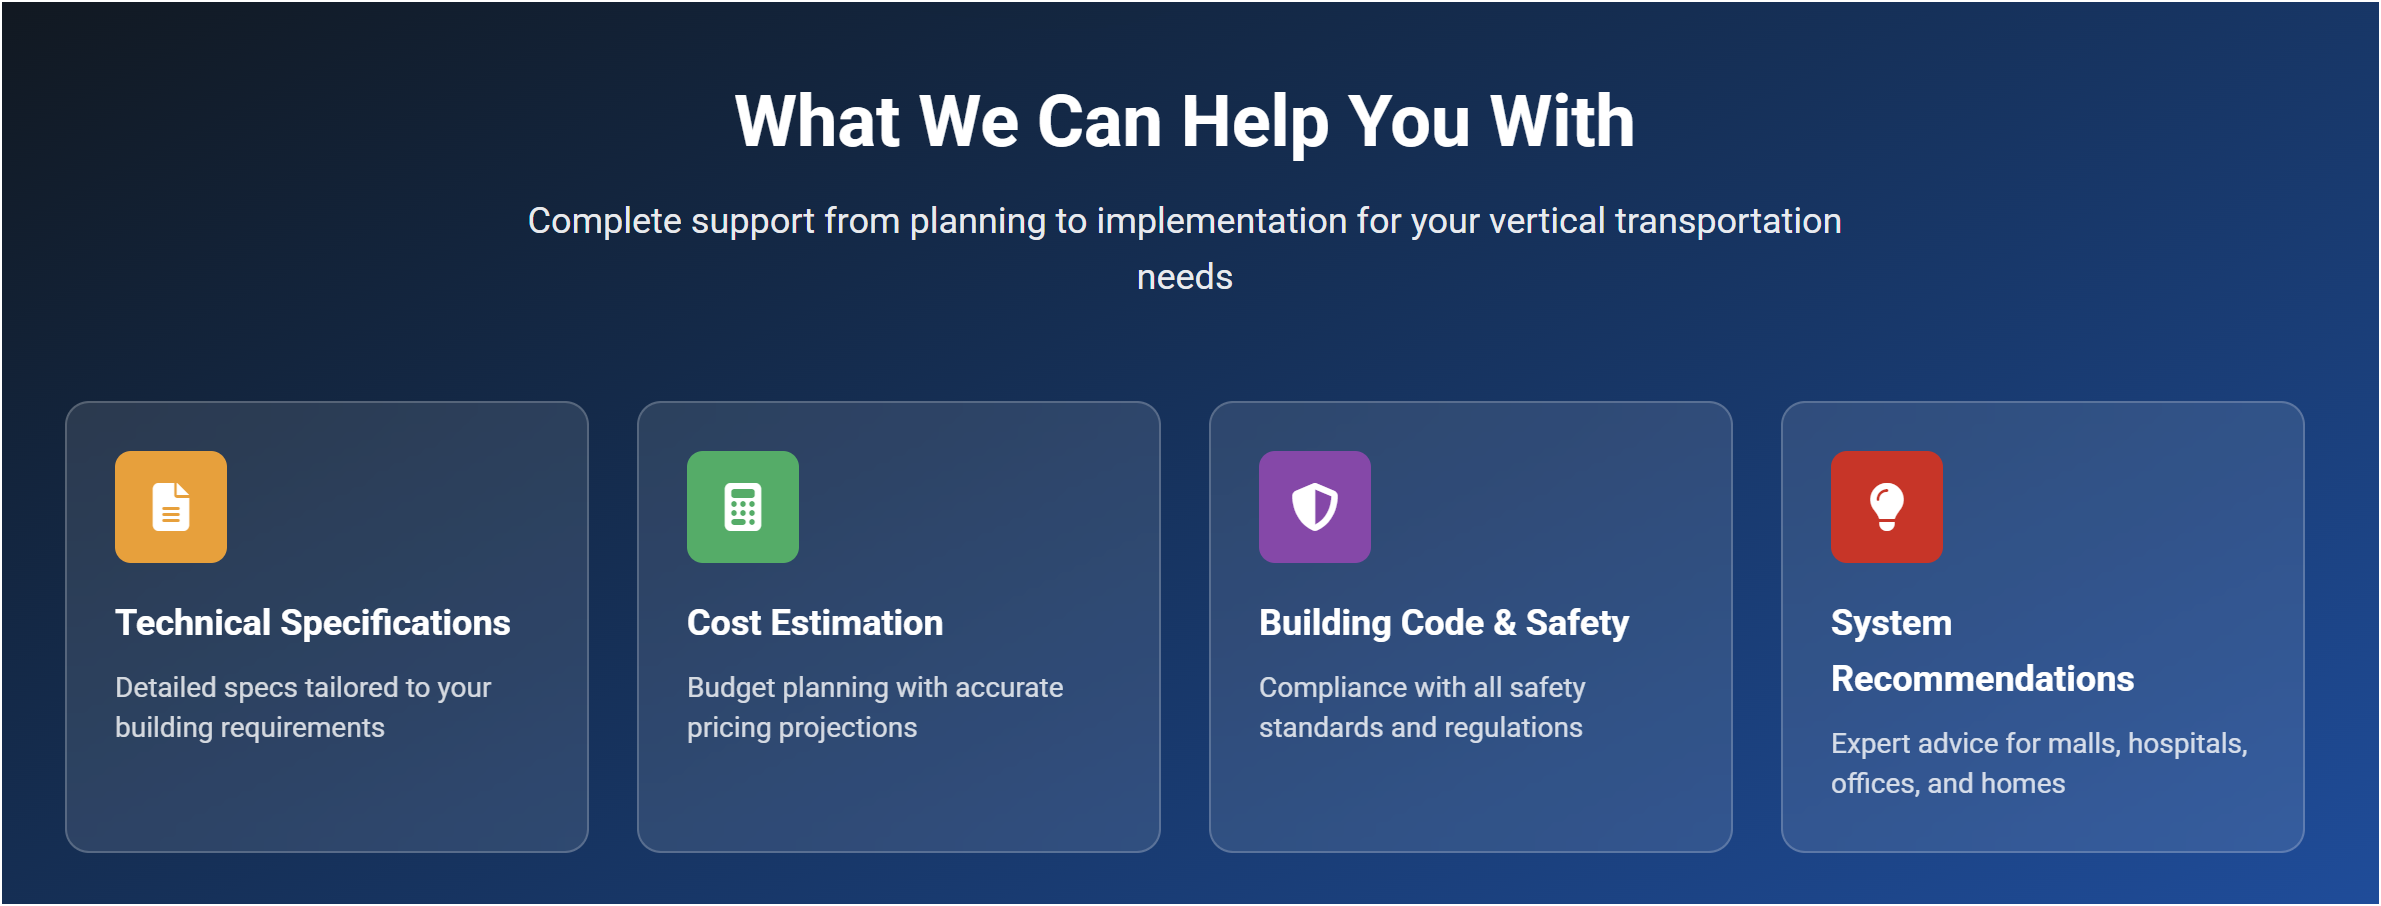2381x906 pixels.
Task: Click the 'What We Can Help You With' heading
Action: coord(1185,122)
